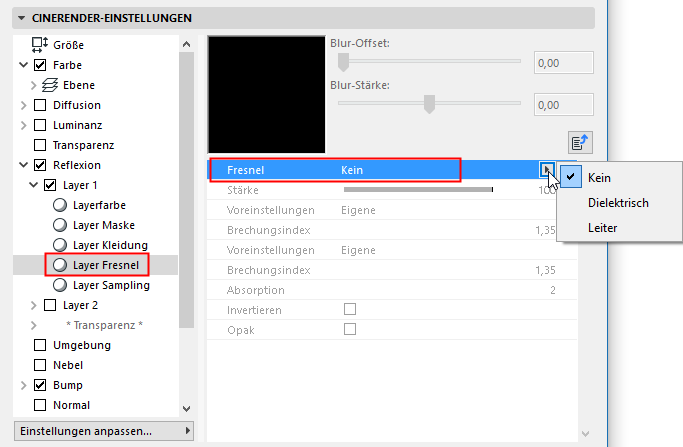This screenshot has height=447, width=683.
Task: Collapse the Layer 1 tree node
Action: pyautogui.click(x=34, y=185)
